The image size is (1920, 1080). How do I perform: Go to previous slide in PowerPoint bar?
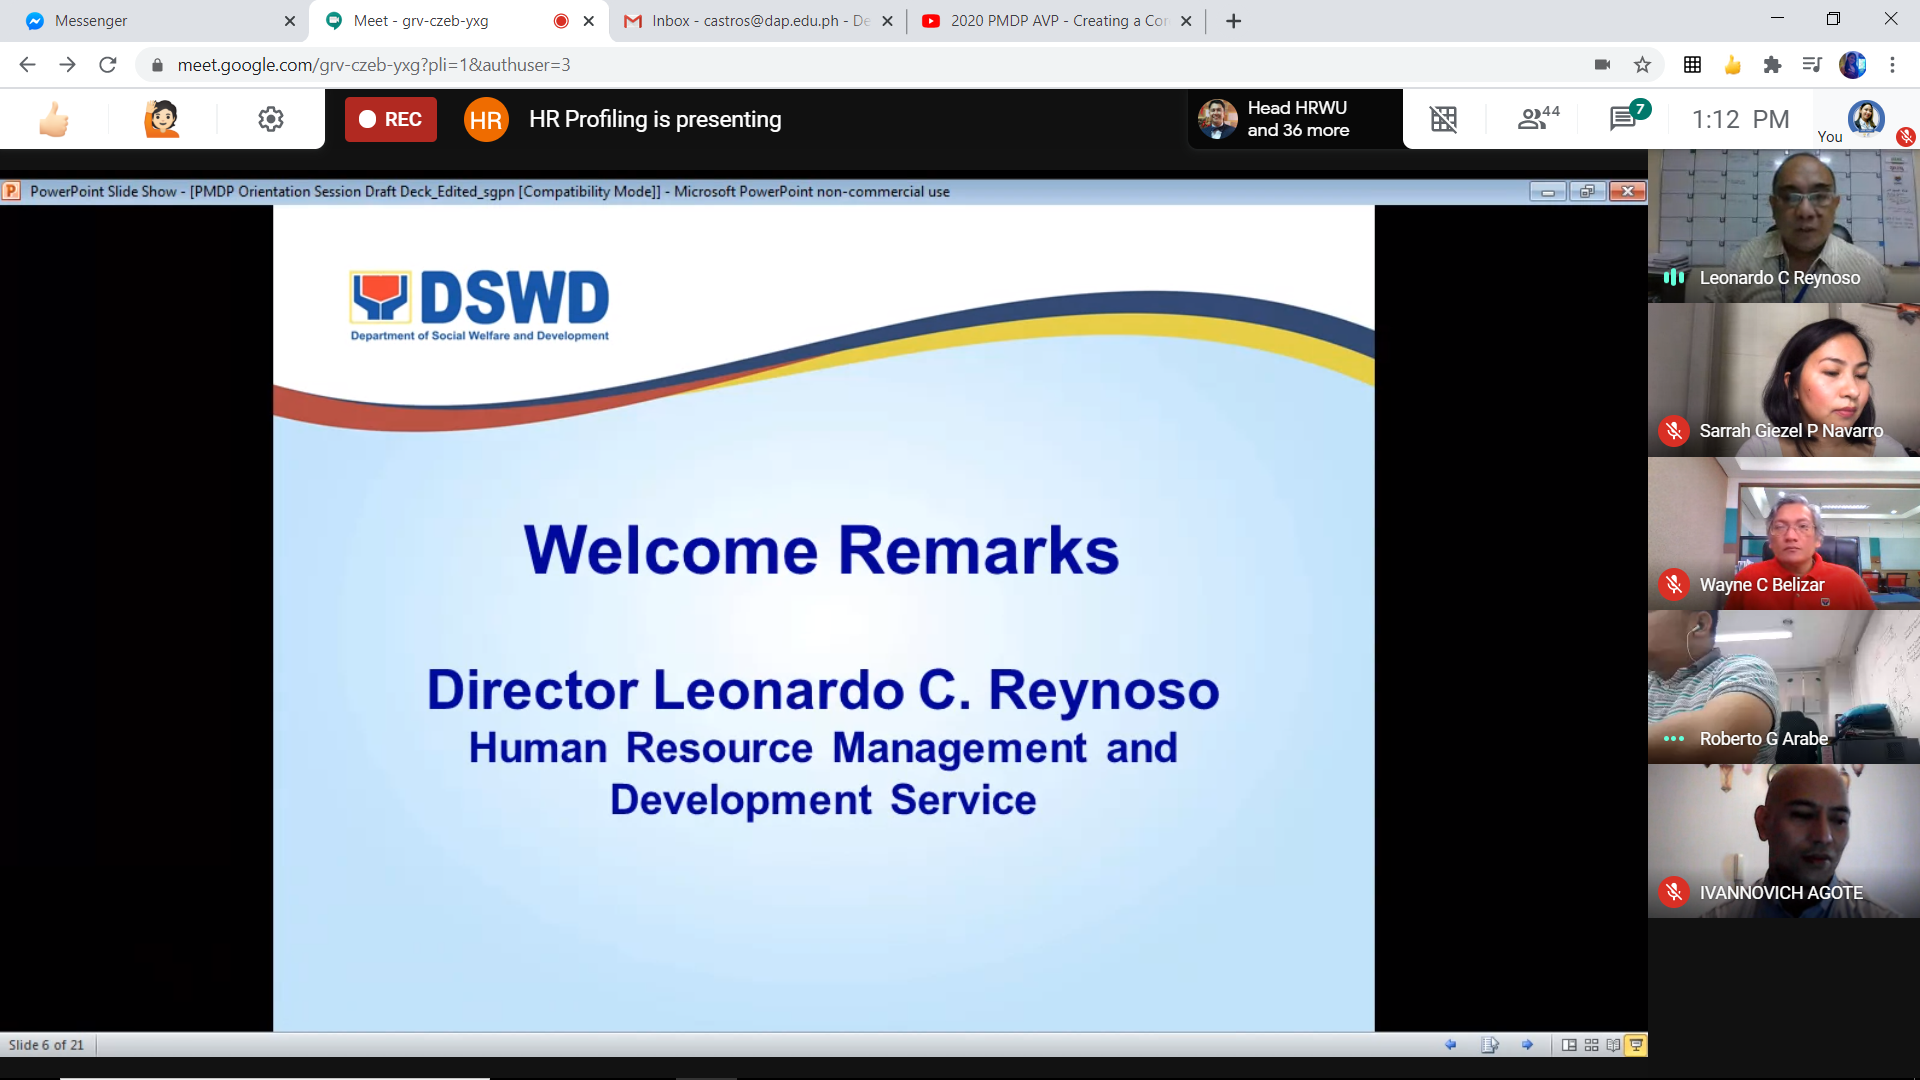tap(1451, 1045)
